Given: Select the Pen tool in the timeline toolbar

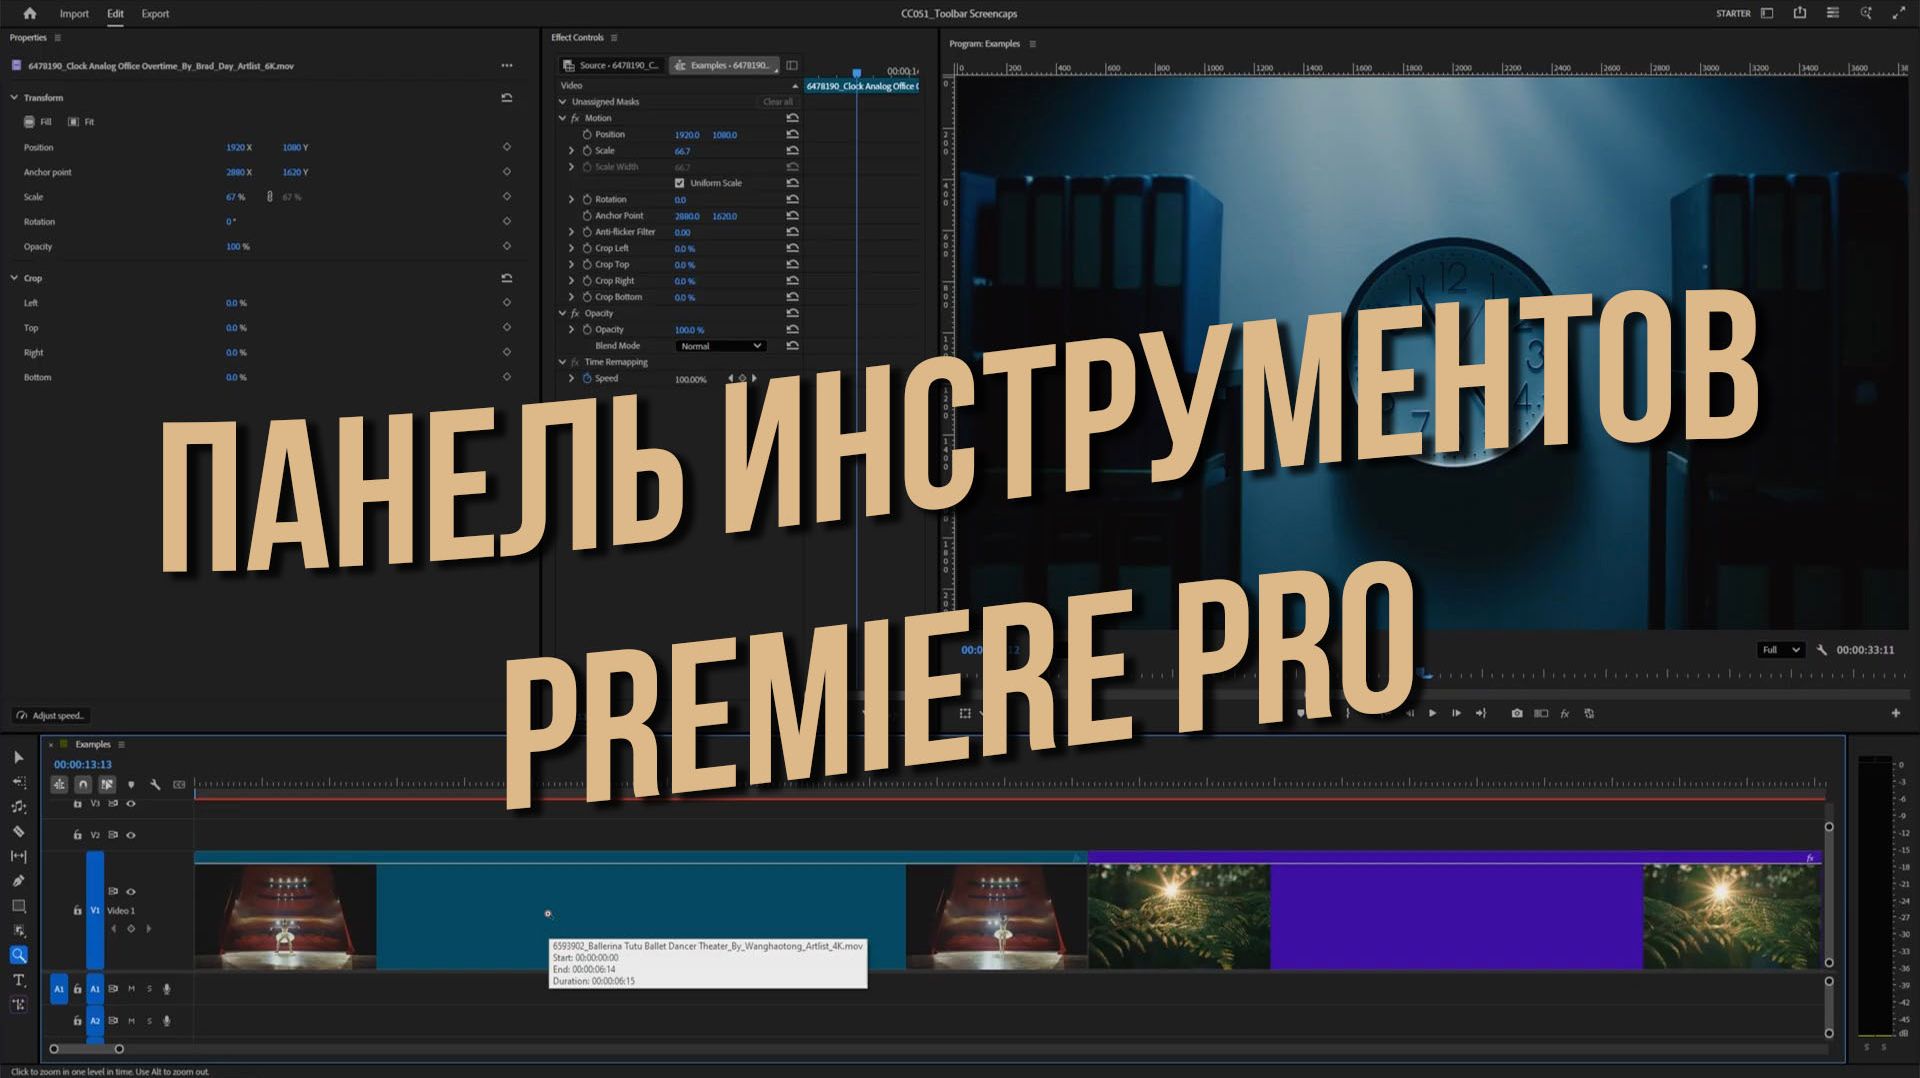Looking at the screenshot, I should (x=19, y=879).
